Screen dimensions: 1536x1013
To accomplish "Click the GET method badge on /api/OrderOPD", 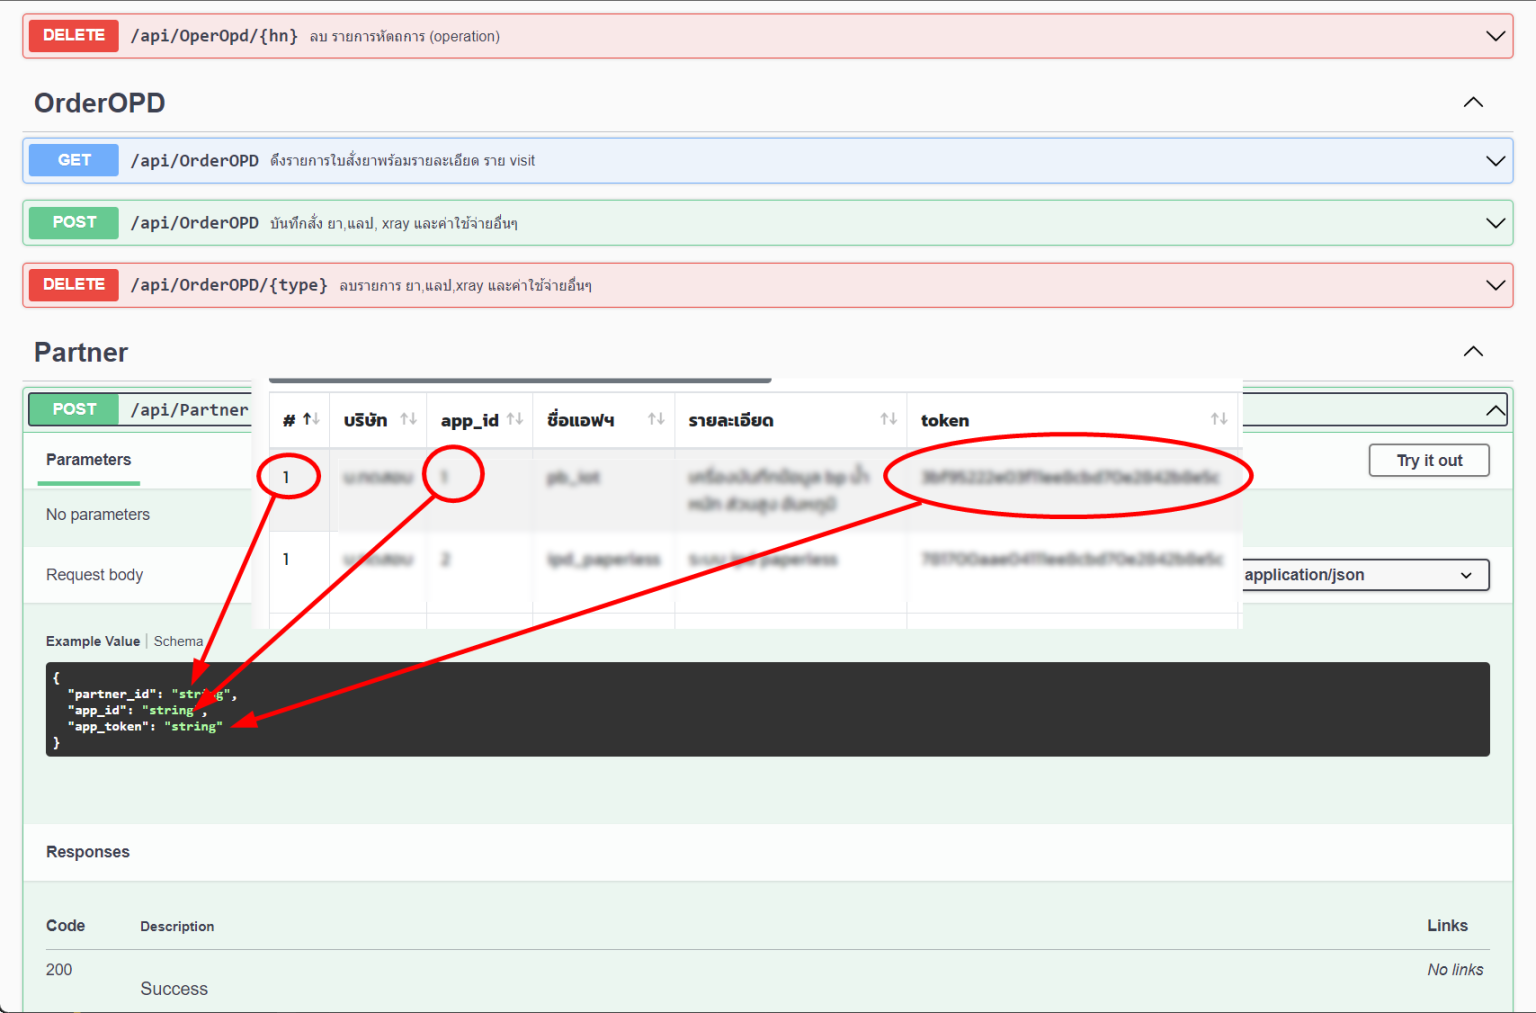I will tap(72, 160).
